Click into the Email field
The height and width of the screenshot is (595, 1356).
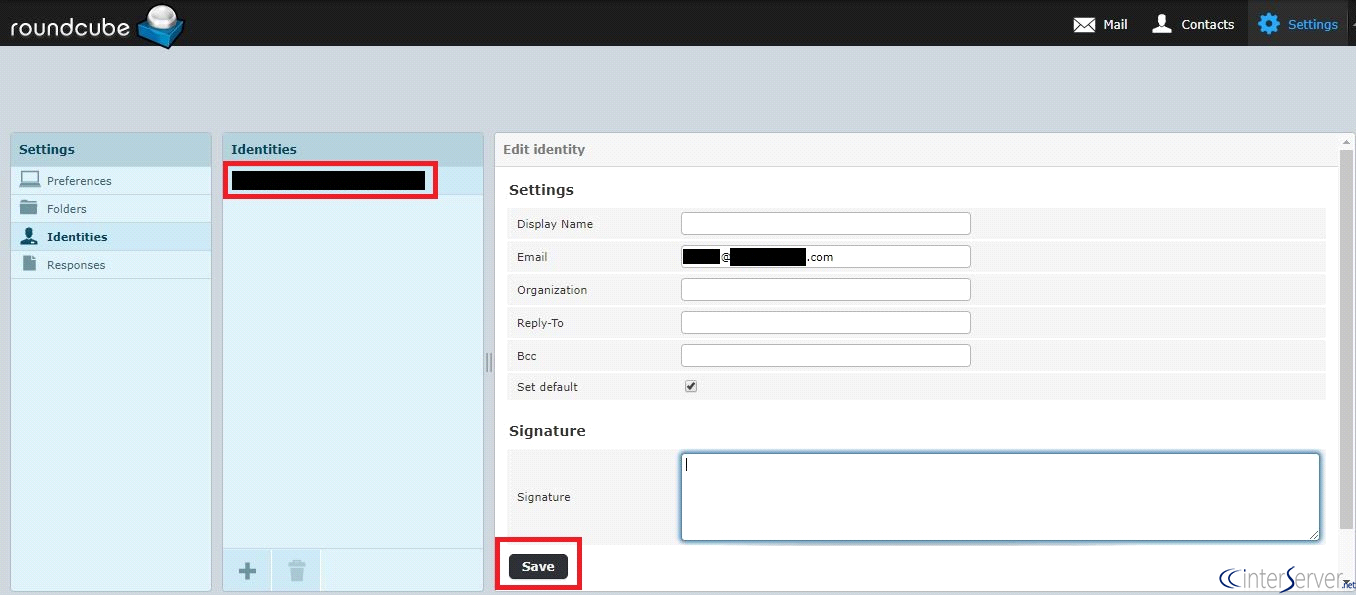tap(826, 257)
